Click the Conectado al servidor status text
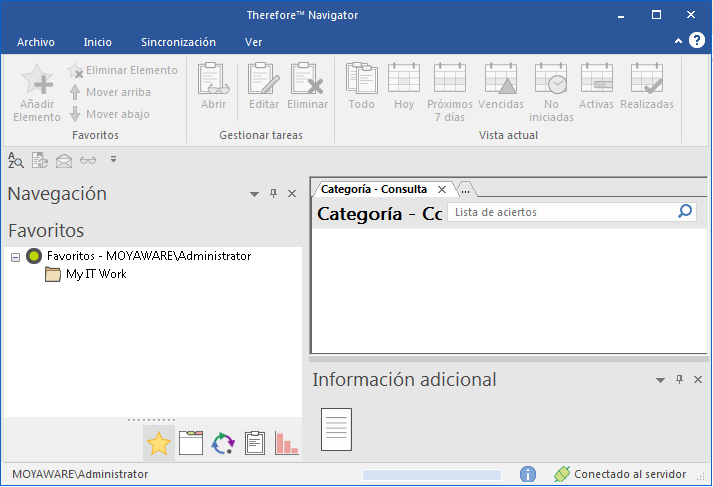Screen dimensions: 713x487 tap(630, 474)
